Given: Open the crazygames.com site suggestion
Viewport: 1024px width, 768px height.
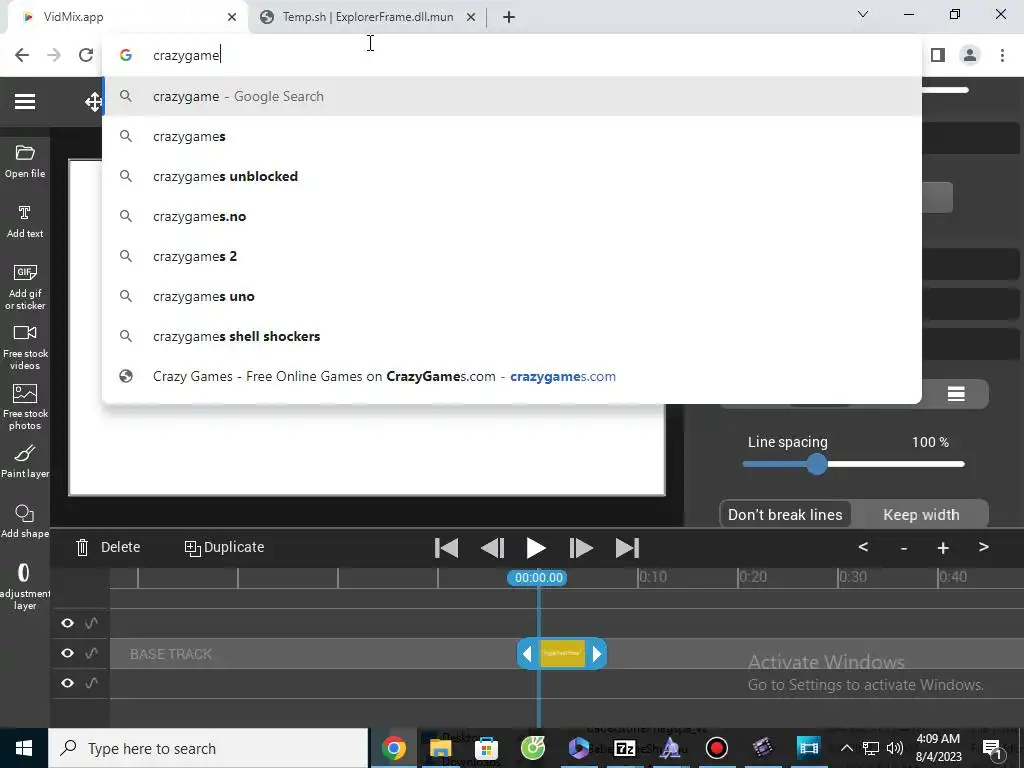Looking at the screenshot, I should 512,376.
